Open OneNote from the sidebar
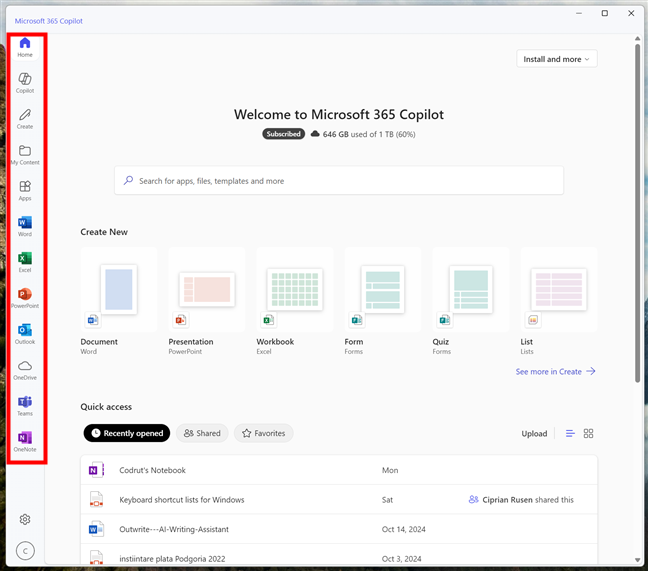Screen dimensions: 648x571 click(x=25, y=442)
